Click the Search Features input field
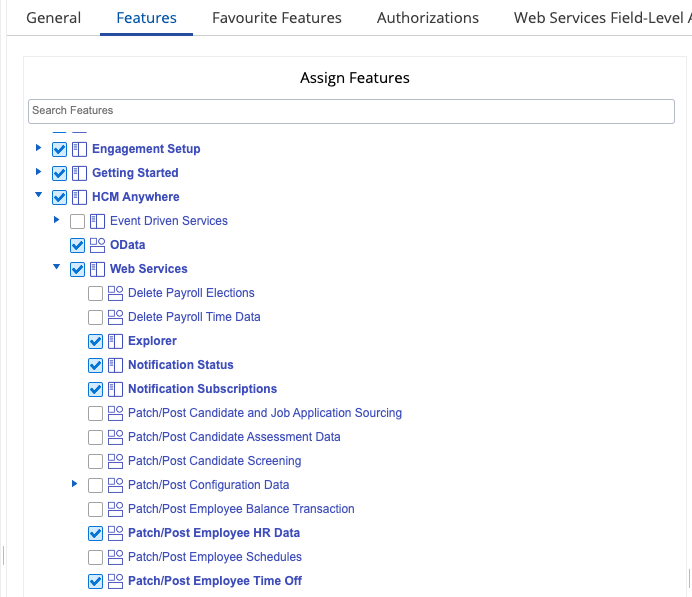The image size is (692, 597). 351,110
